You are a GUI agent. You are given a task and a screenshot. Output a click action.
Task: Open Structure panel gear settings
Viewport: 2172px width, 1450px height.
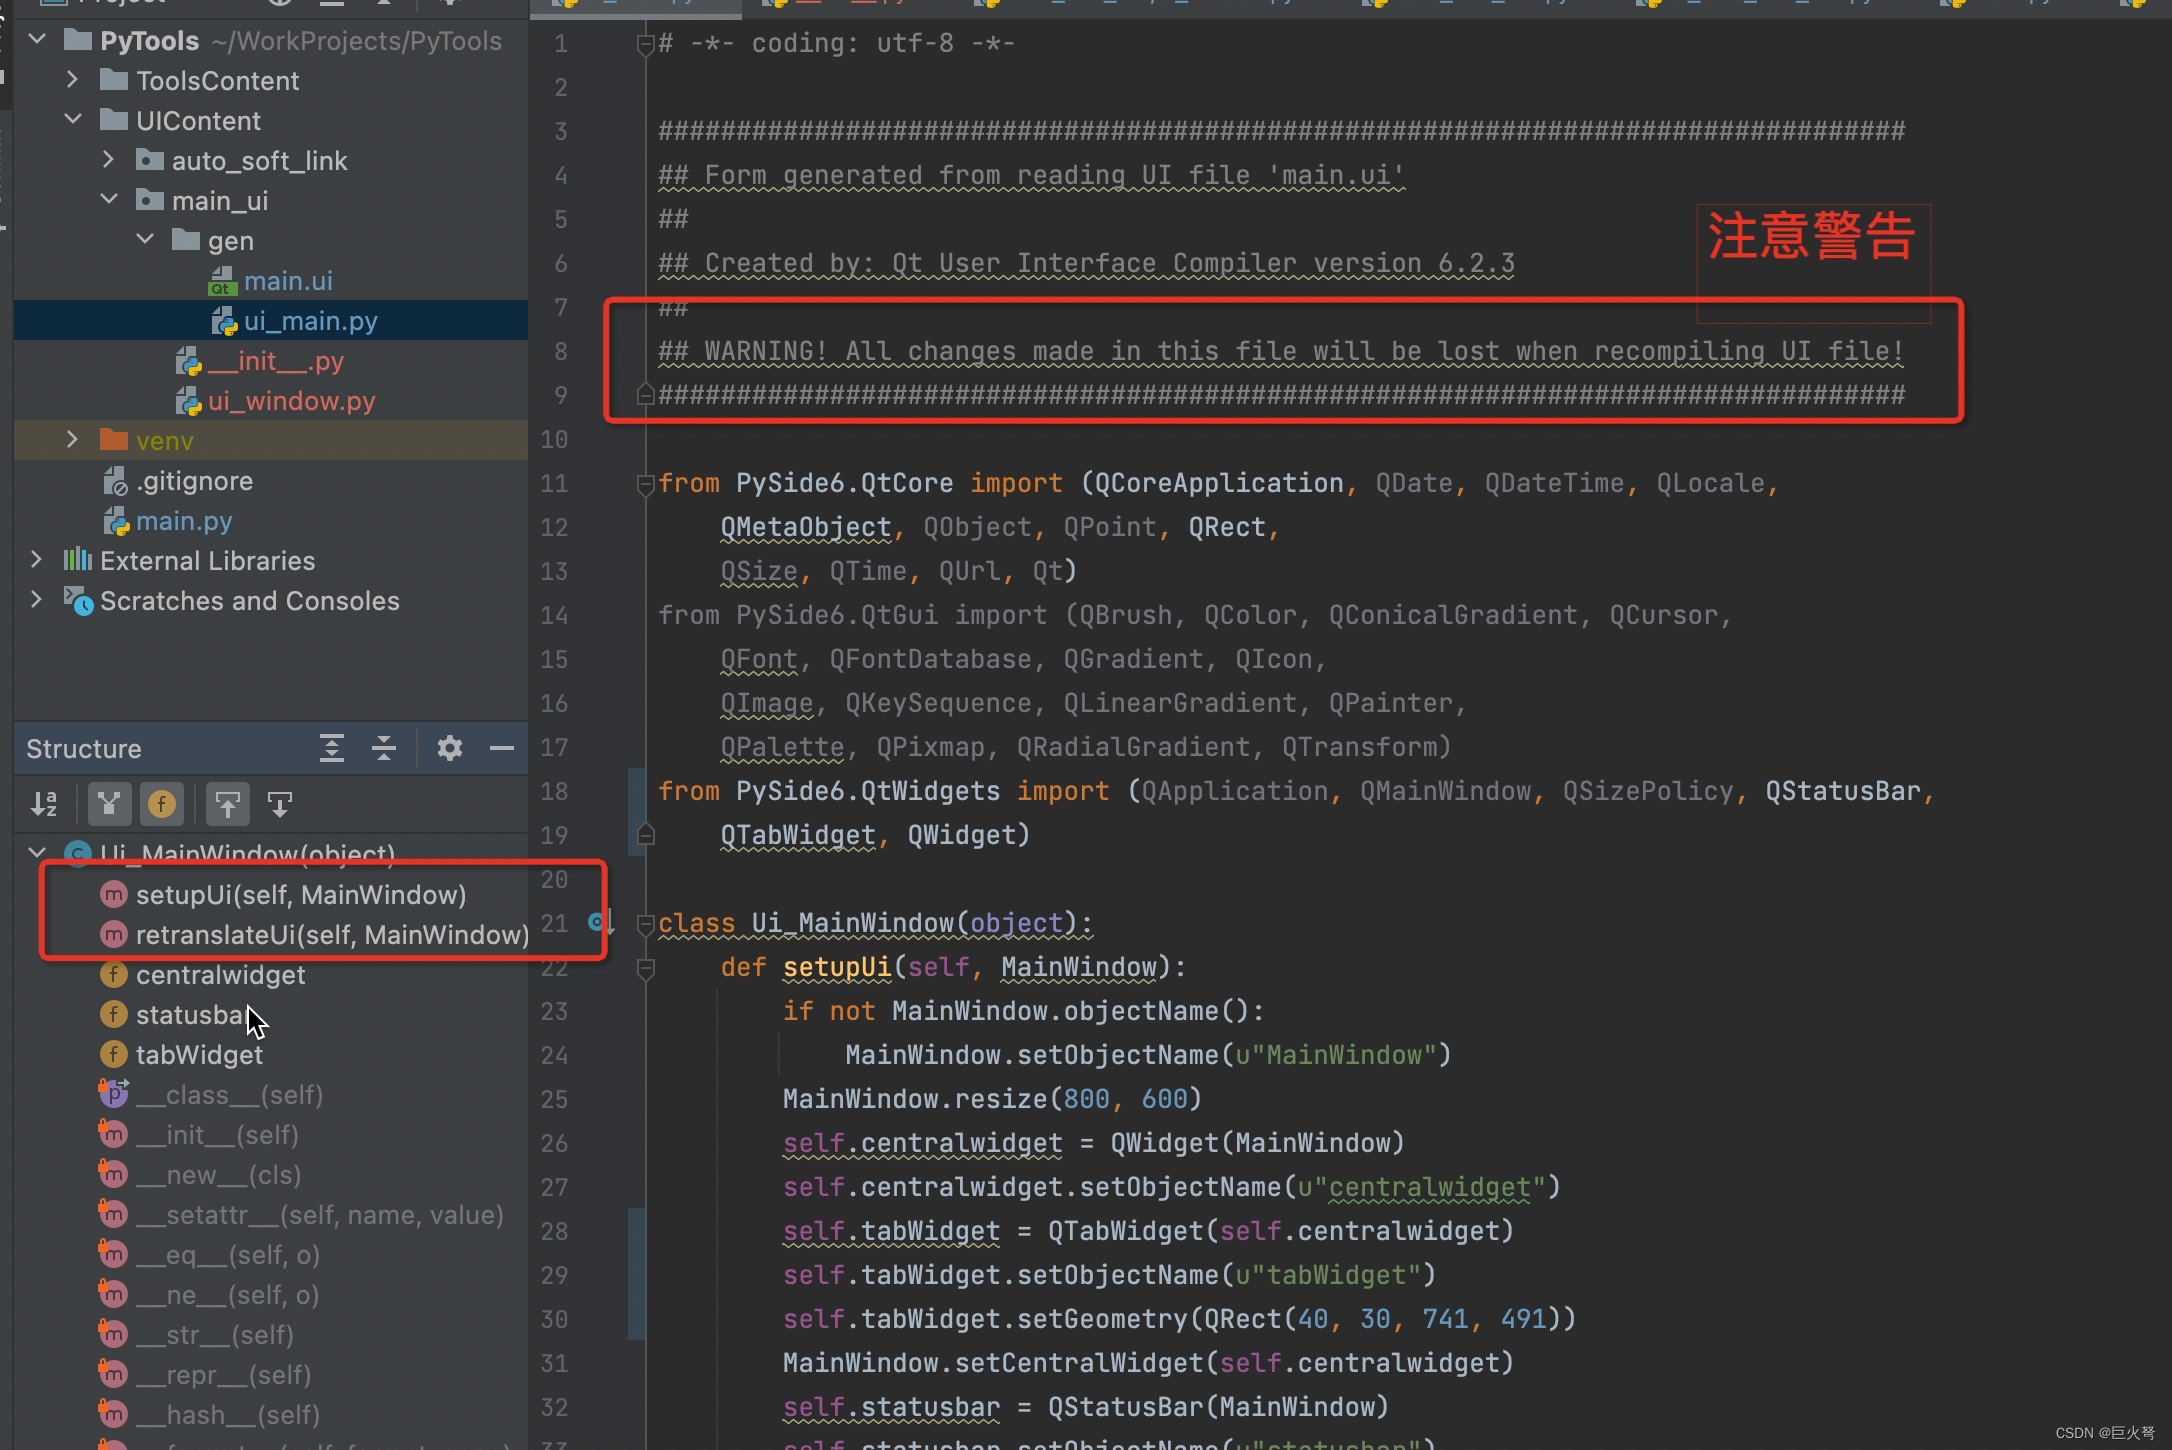click(450, 748)
